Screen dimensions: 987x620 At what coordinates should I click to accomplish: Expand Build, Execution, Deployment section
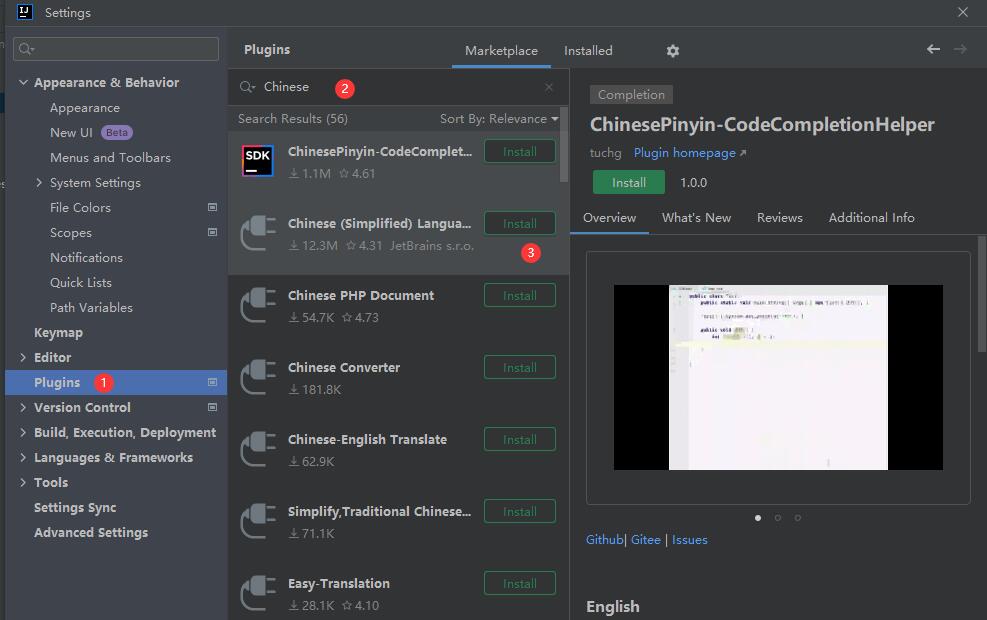[x=23, y=432]
